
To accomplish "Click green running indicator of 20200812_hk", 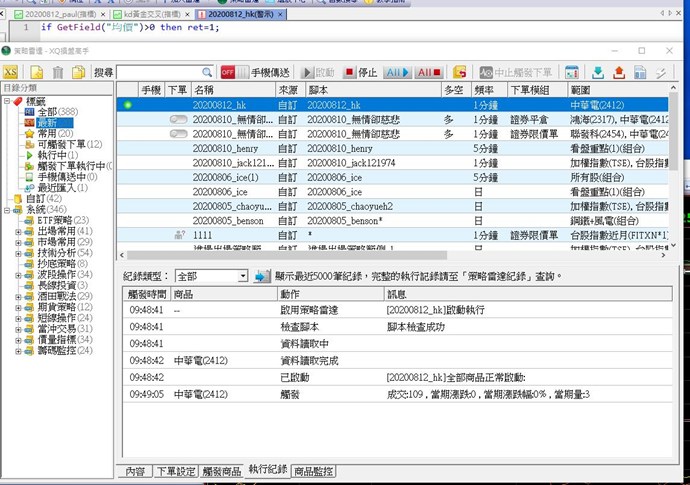I will pyautogui.click(x=127, y=104).
